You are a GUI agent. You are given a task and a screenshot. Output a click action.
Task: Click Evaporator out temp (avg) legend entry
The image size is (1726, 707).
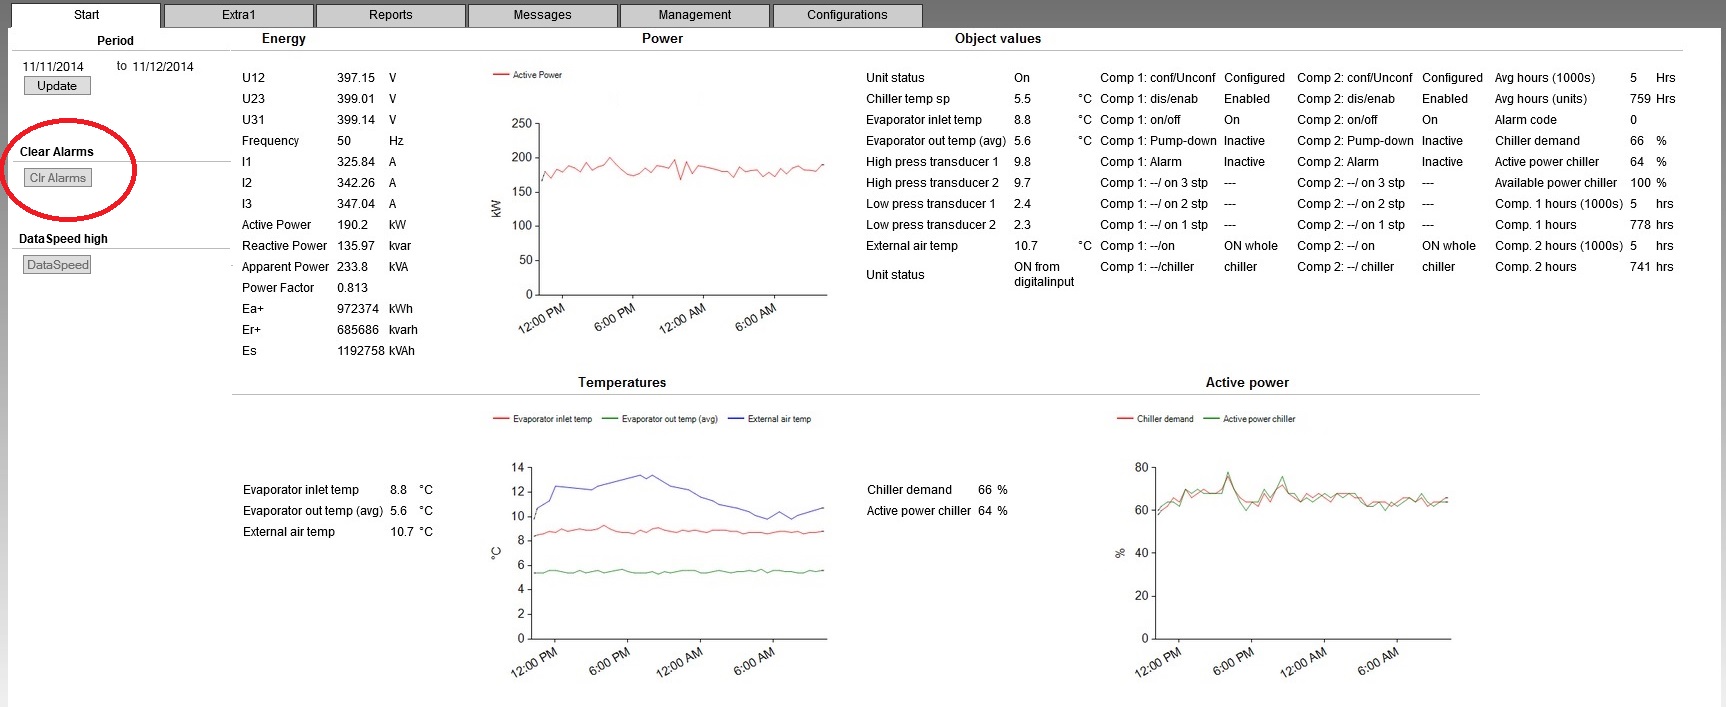pos(669,419)
